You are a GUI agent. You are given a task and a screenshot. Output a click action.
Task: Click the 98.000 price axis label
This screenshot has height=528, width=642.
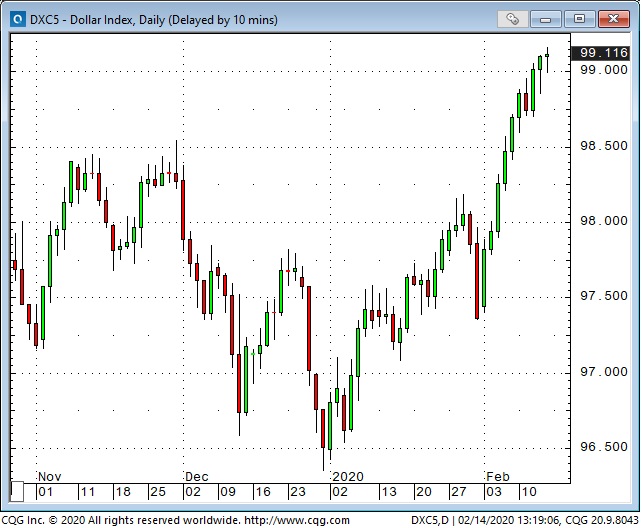coord(604,221)
